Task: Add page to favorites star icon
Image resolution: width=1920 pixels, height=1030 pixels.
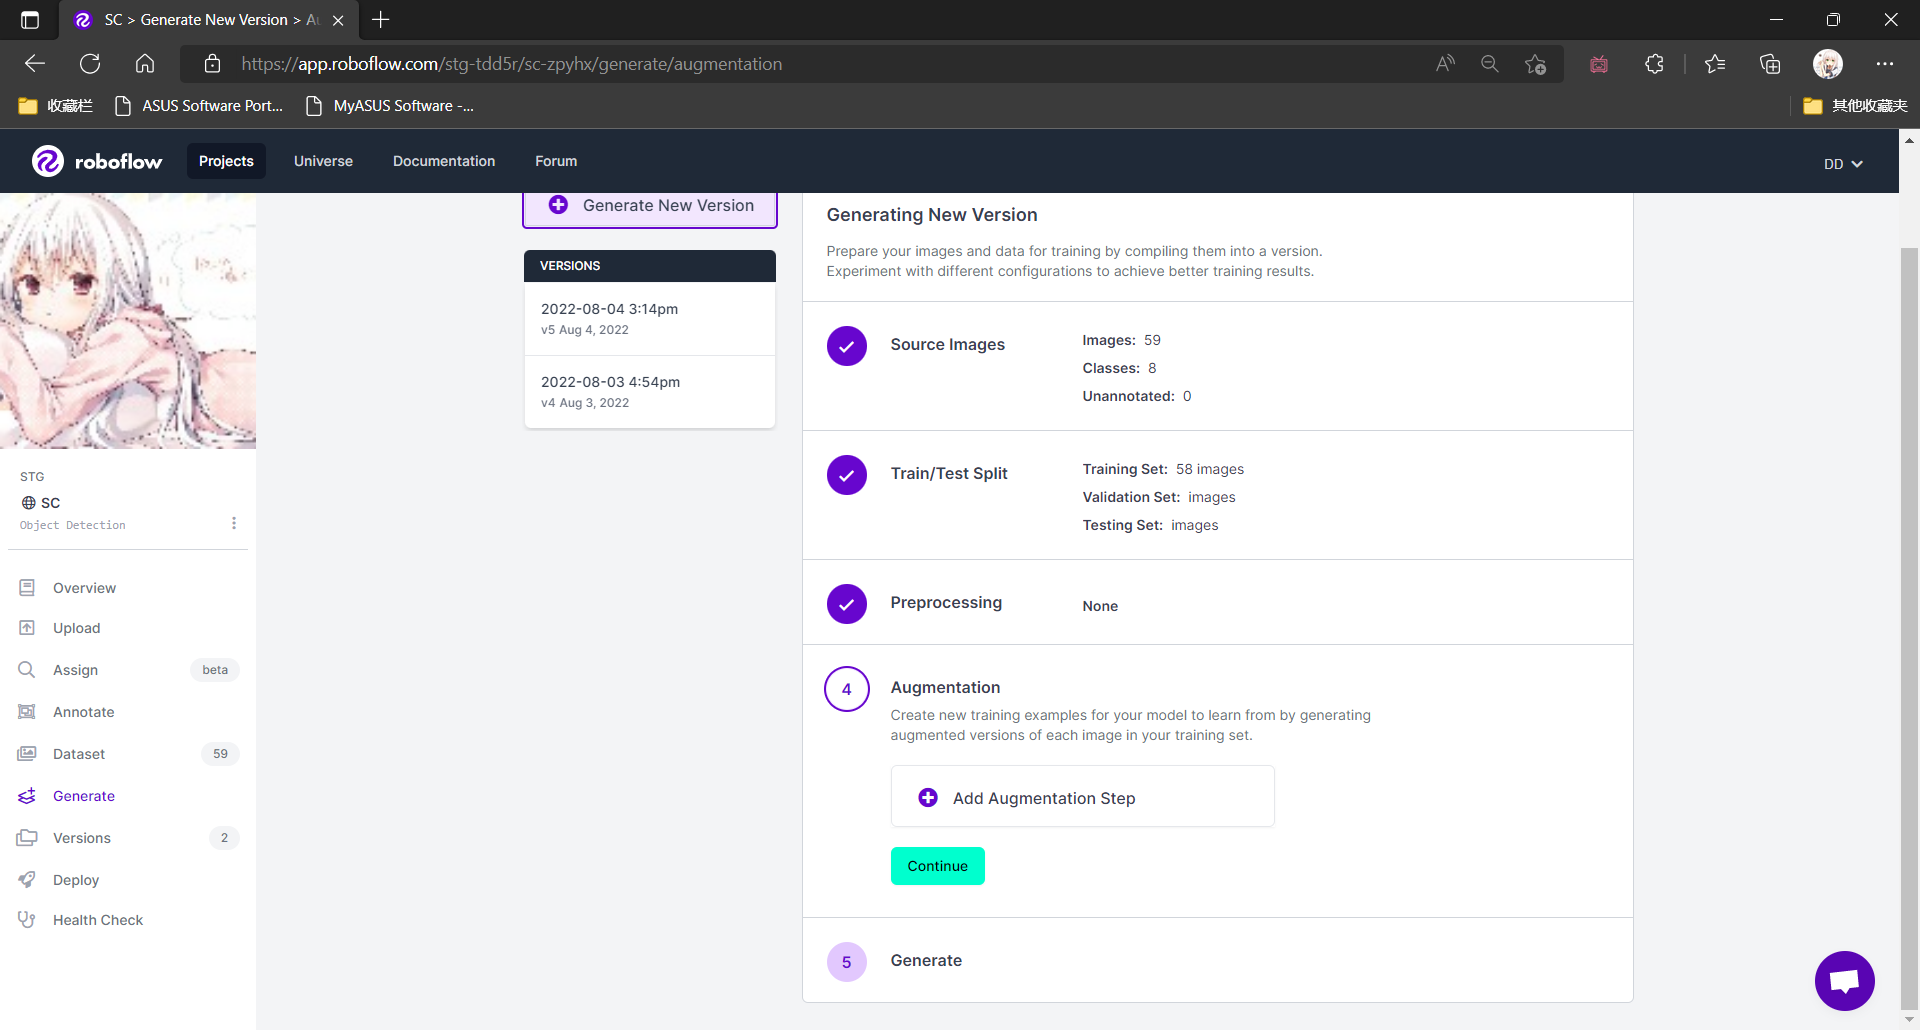Action: coord(1535,64)
